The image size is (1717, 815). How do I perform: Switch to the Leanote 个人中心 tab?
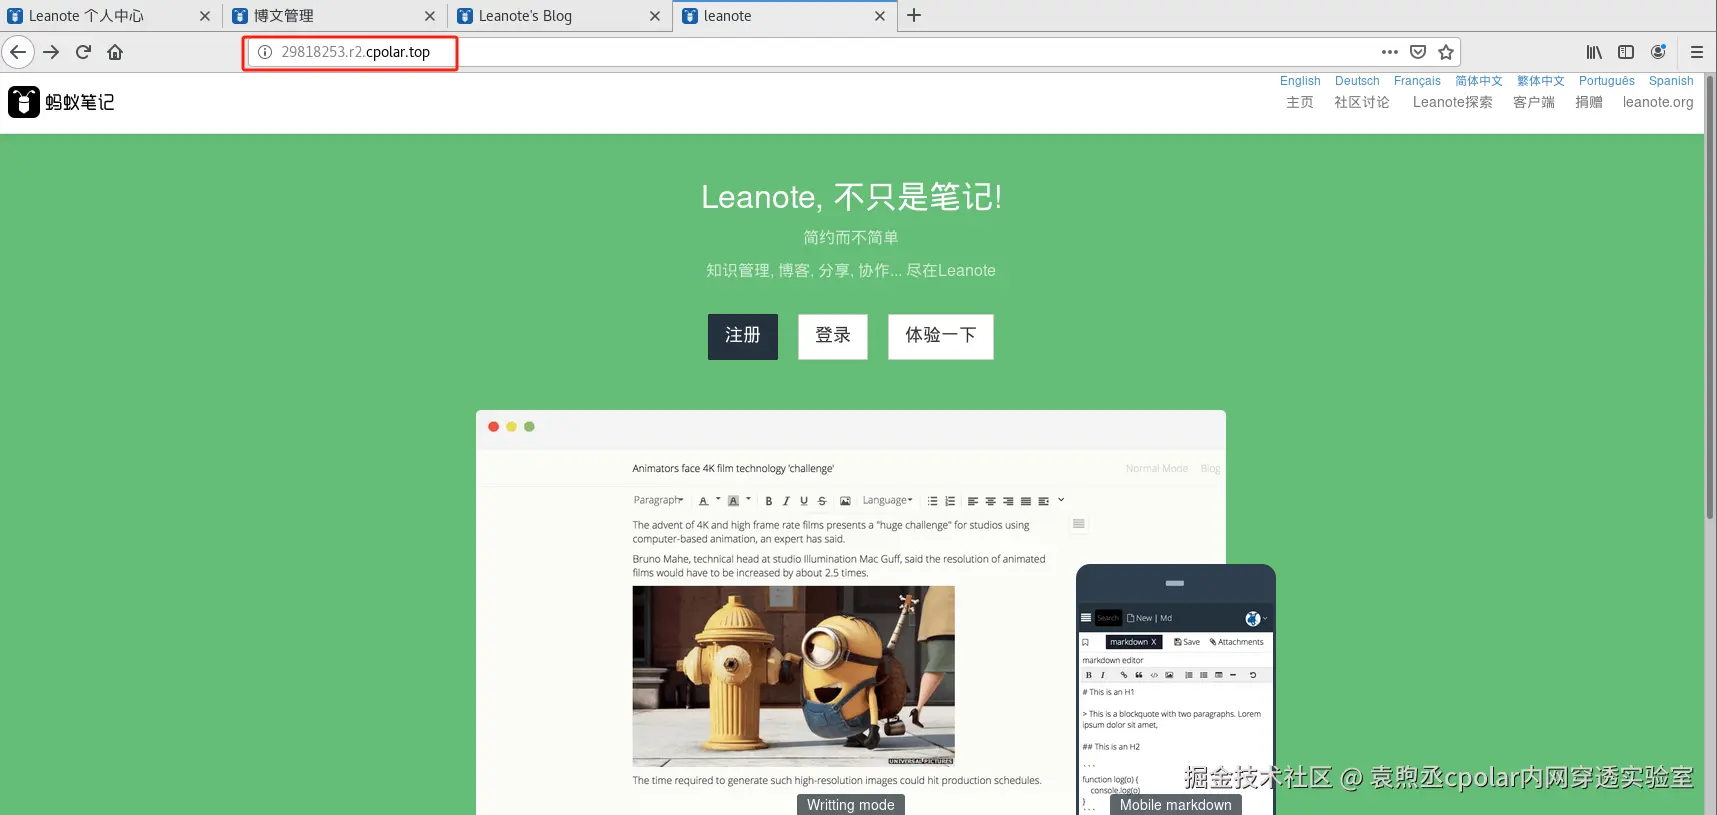tap(110, 16)
